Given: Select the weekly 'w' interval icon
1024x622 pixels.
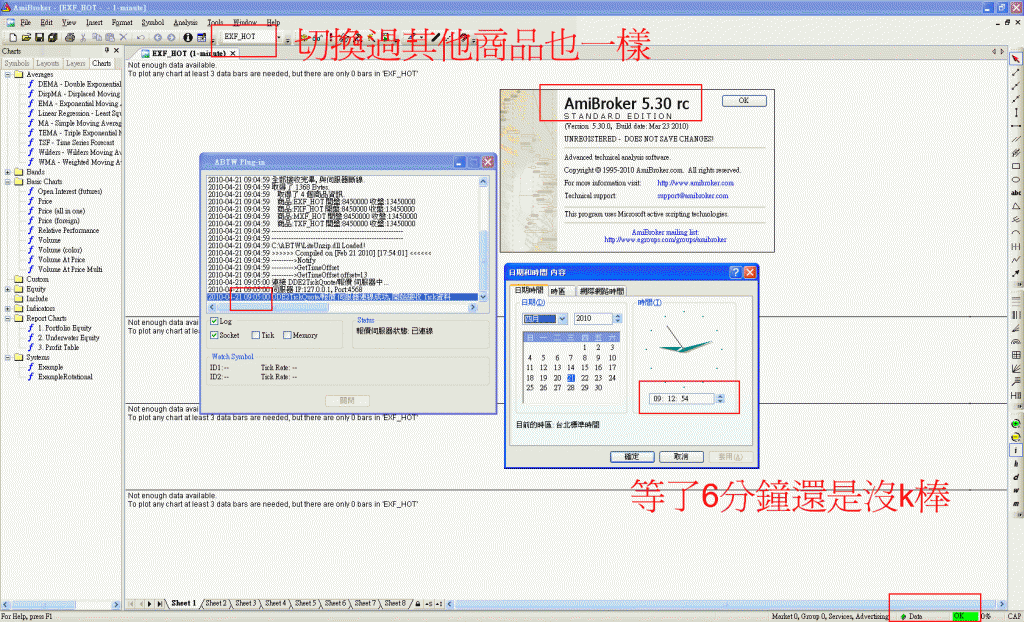Looking at the screenshot, I should pos(1016,491).
